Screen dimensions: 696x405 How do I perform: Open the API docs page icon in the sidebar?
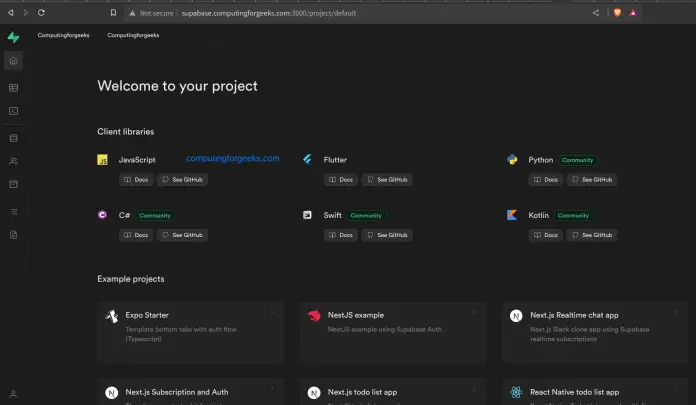point(13,235)
